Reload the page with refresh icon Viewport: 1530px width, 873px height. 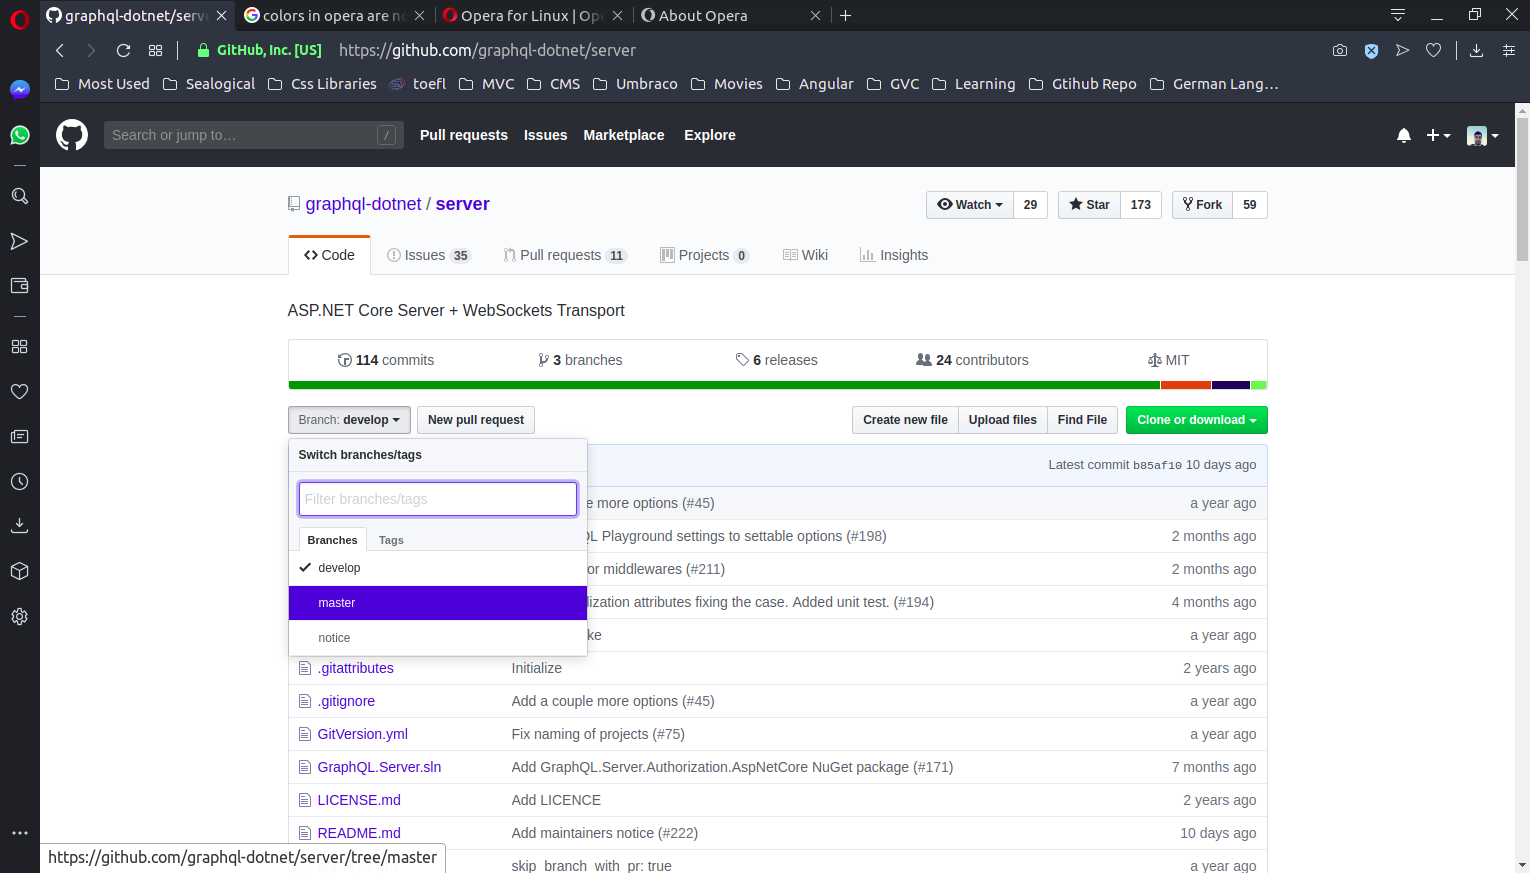(x=123, y=50)
